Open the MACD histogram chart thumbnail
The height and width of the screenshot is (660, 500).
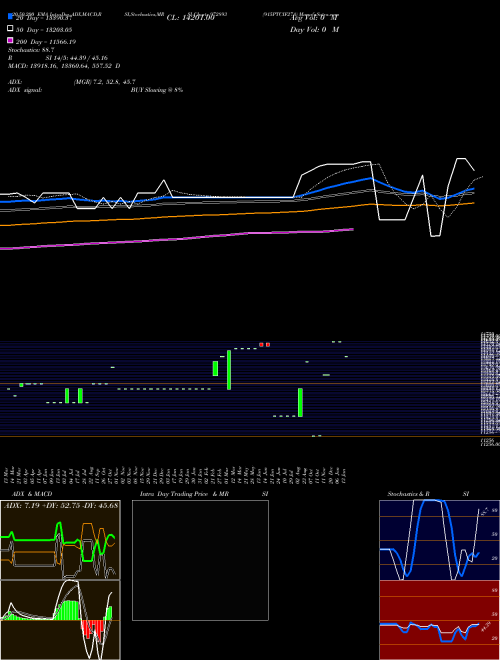click(60, 620)
